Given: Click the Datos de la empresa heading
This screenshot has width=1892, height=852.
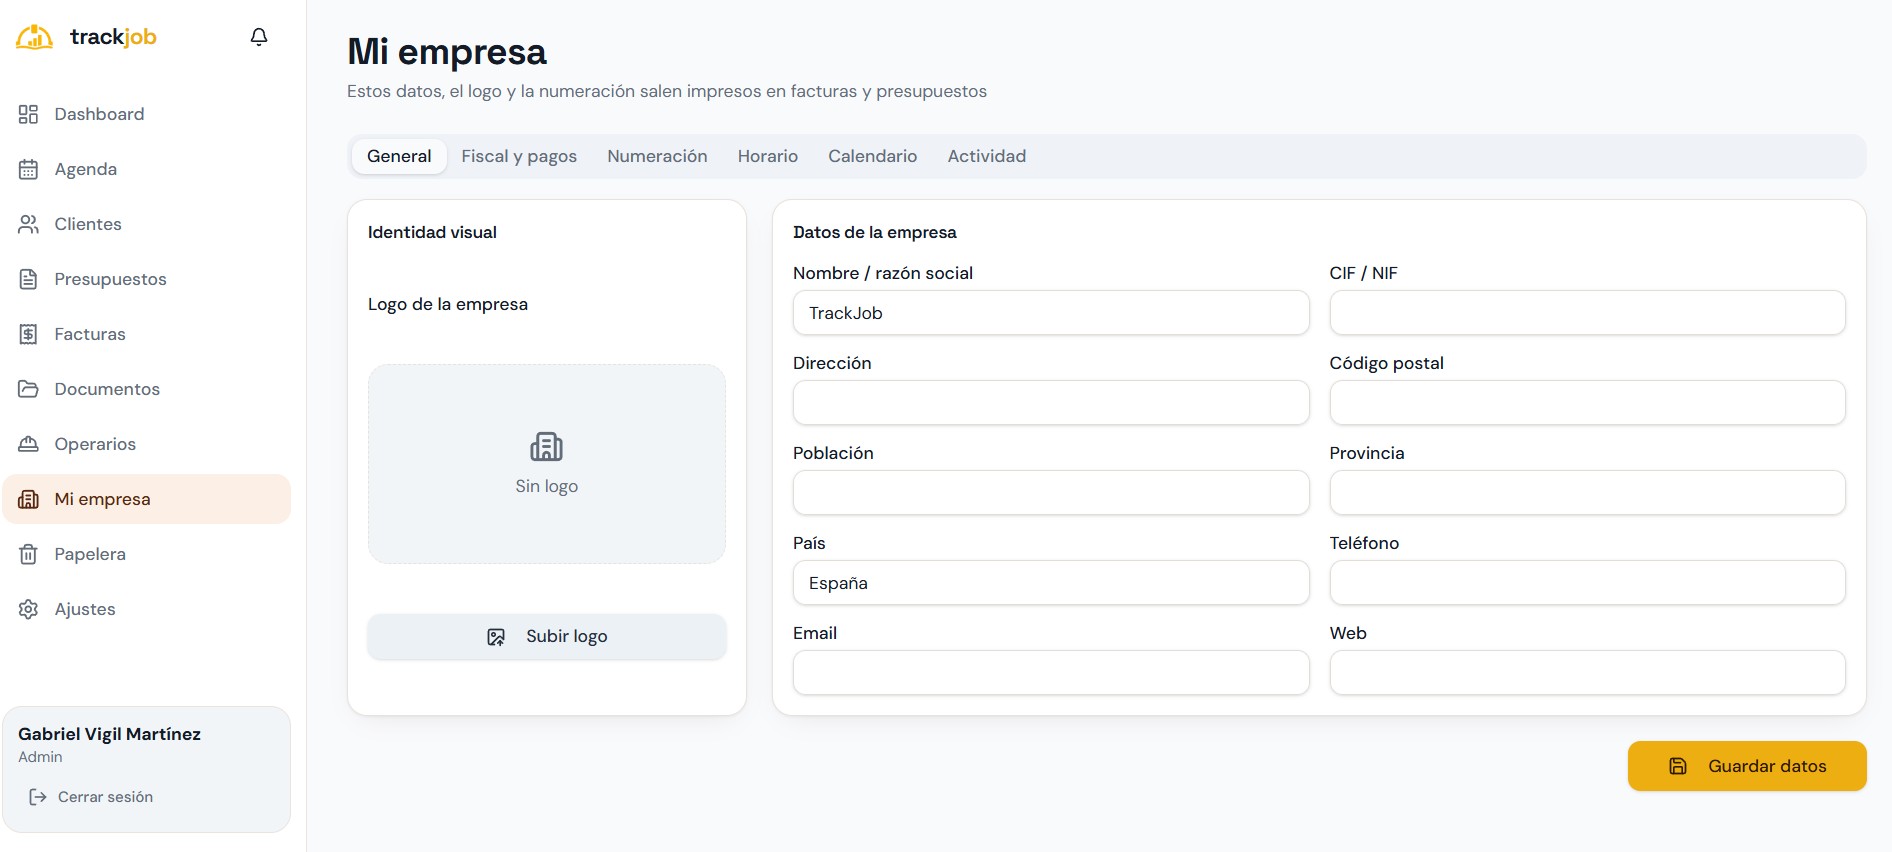Looking at the screenshot, I should 874,232.
